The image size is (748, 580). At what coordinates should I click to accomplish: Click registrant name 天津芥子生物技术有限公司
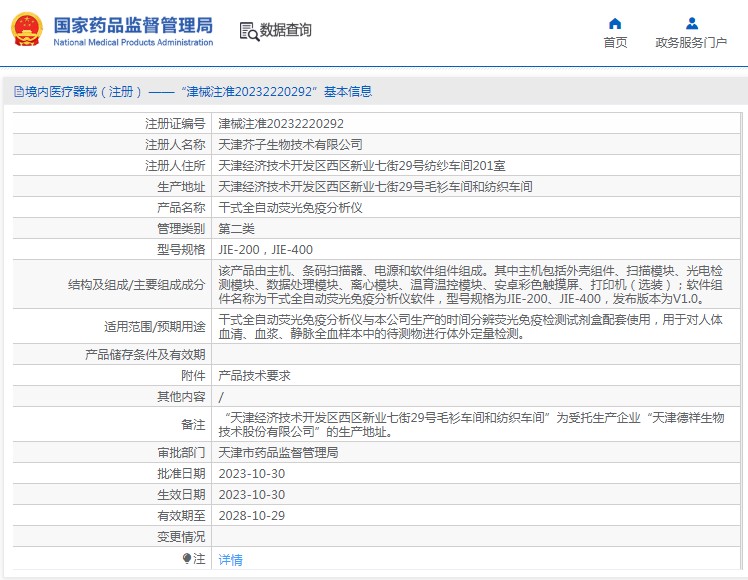[290, 145]
